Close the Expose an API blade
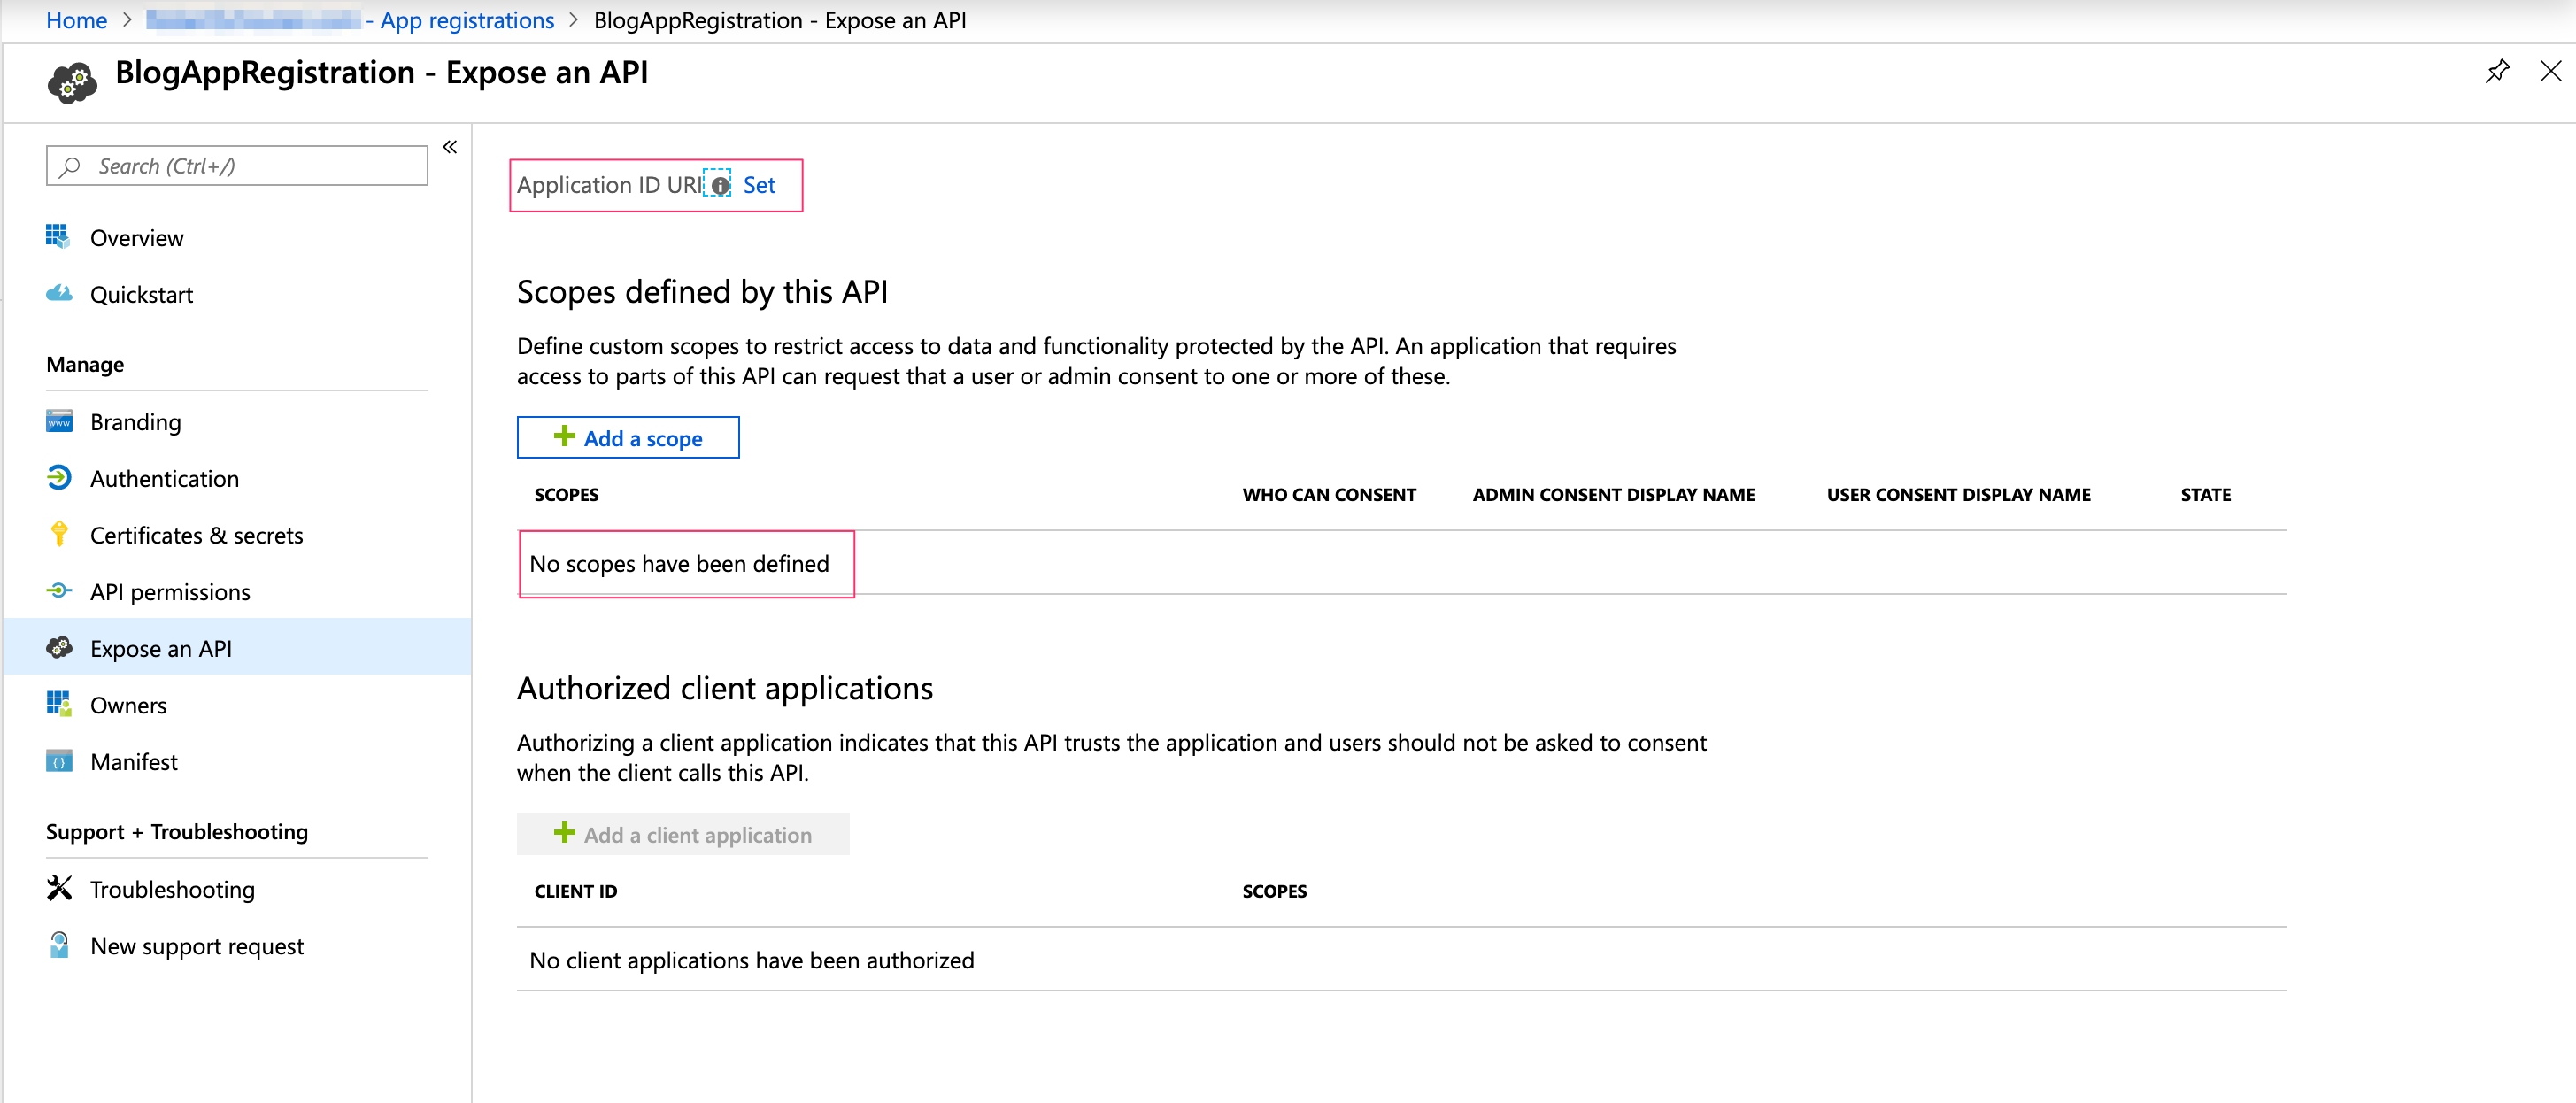 (x=2550, y=71)
